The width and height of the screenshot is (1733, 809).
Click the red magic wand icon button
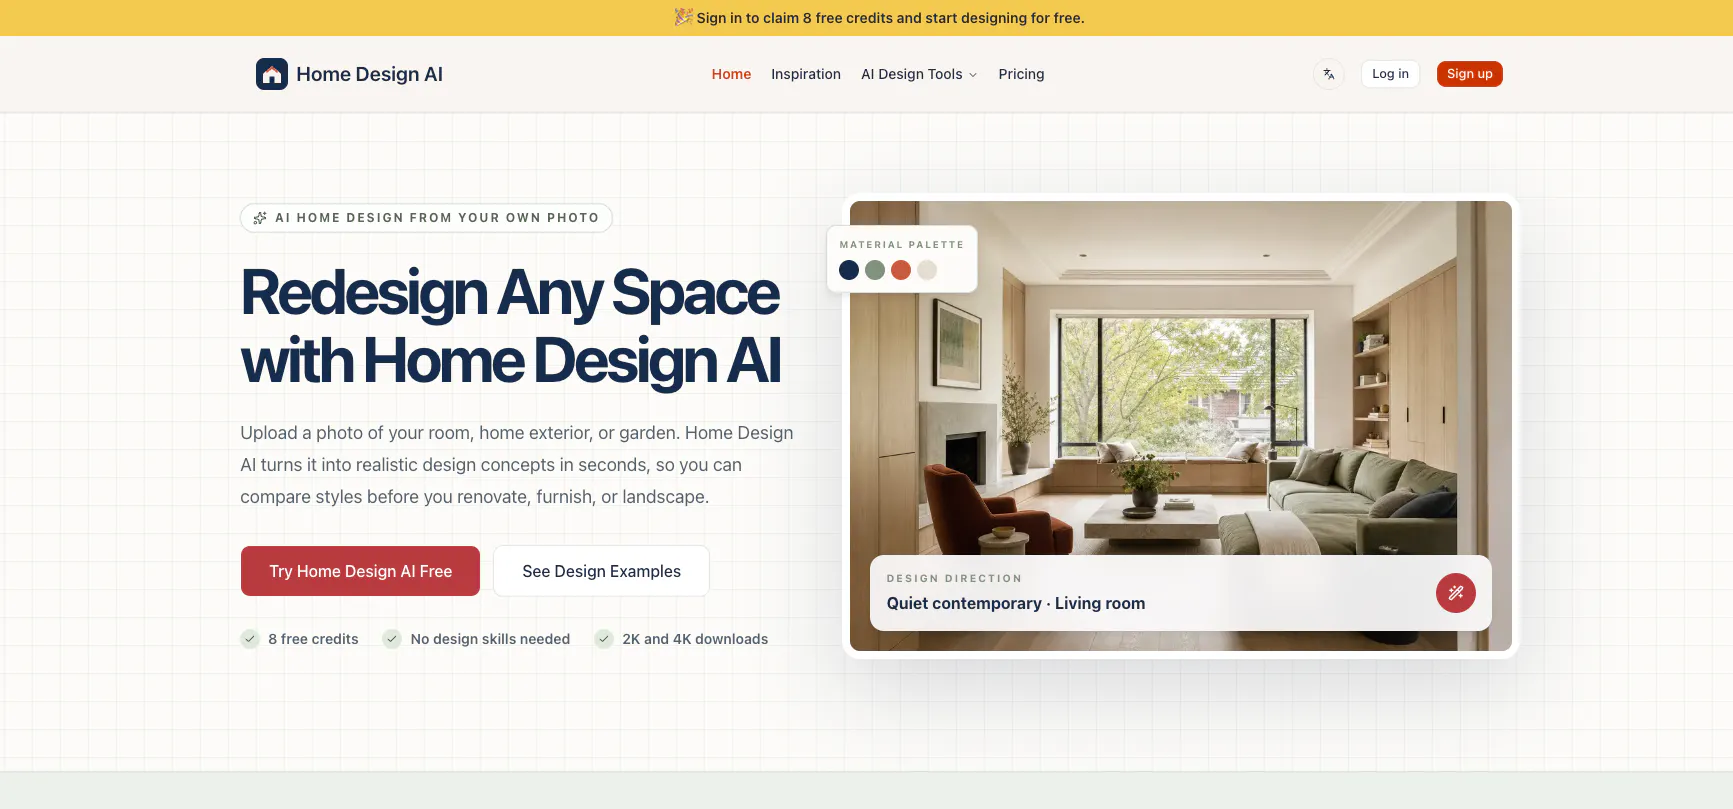click(x=1456, y=593)
